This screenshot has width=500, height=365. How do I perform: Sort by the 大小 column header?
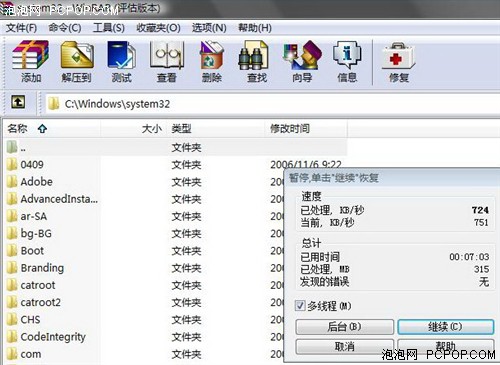[134, 129]
